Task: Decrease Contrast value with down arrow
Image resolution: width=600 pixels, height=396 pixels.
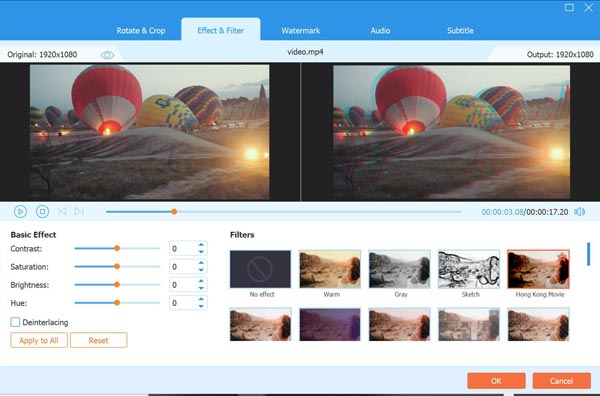Action: click(x=201, y=252)
